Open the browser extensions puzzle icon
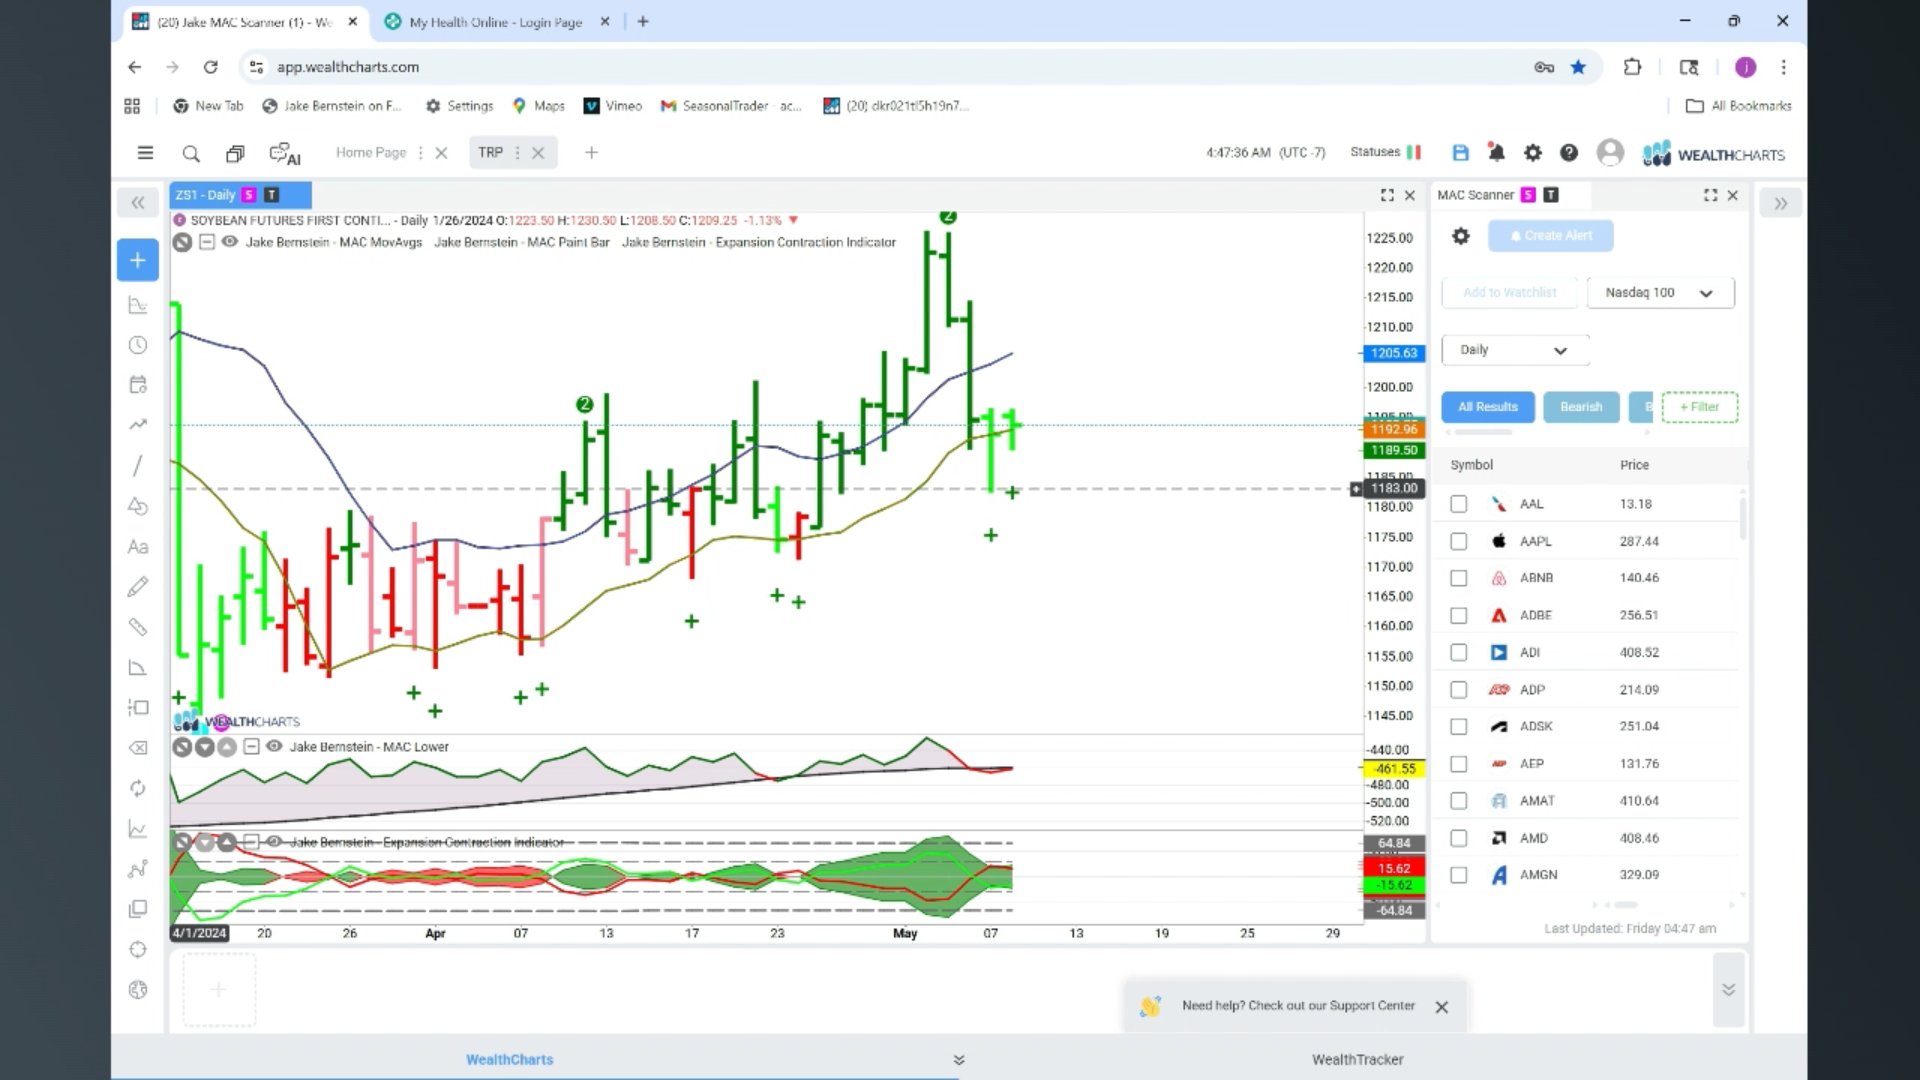This screenshot has width=1920, height=1080. 1632,67
